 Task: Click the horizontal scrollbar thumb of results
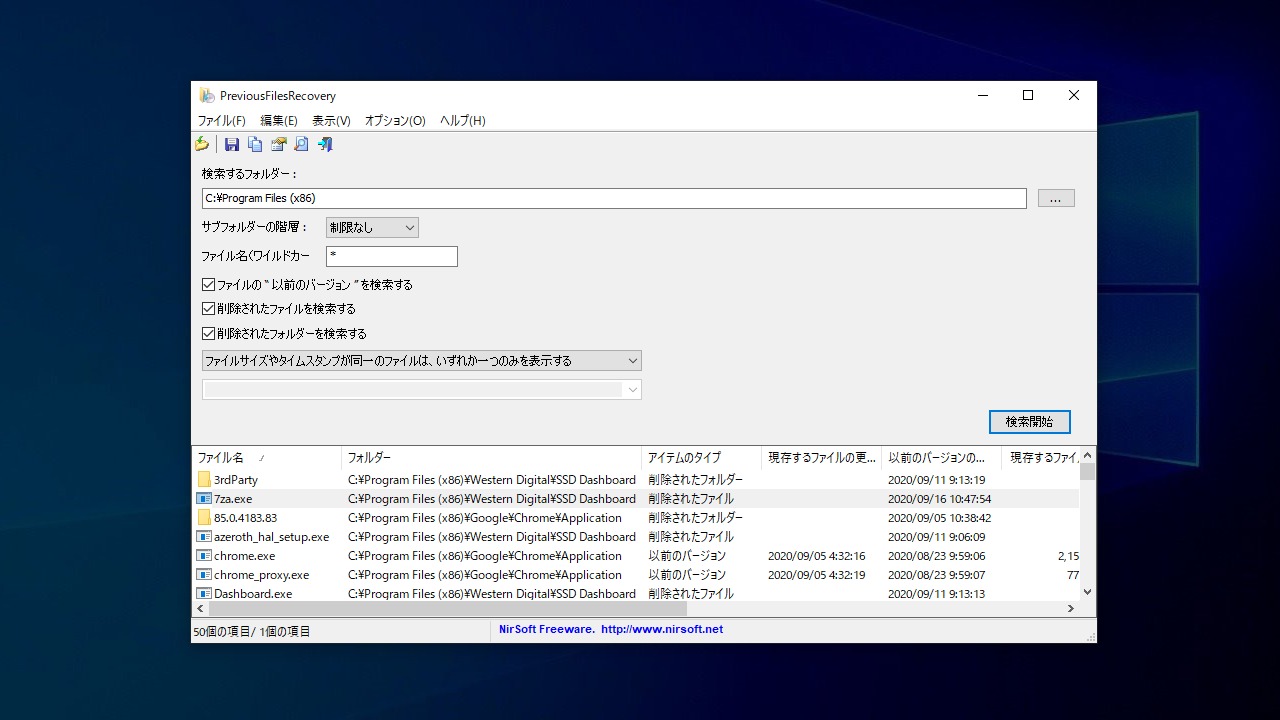point(448,609)
